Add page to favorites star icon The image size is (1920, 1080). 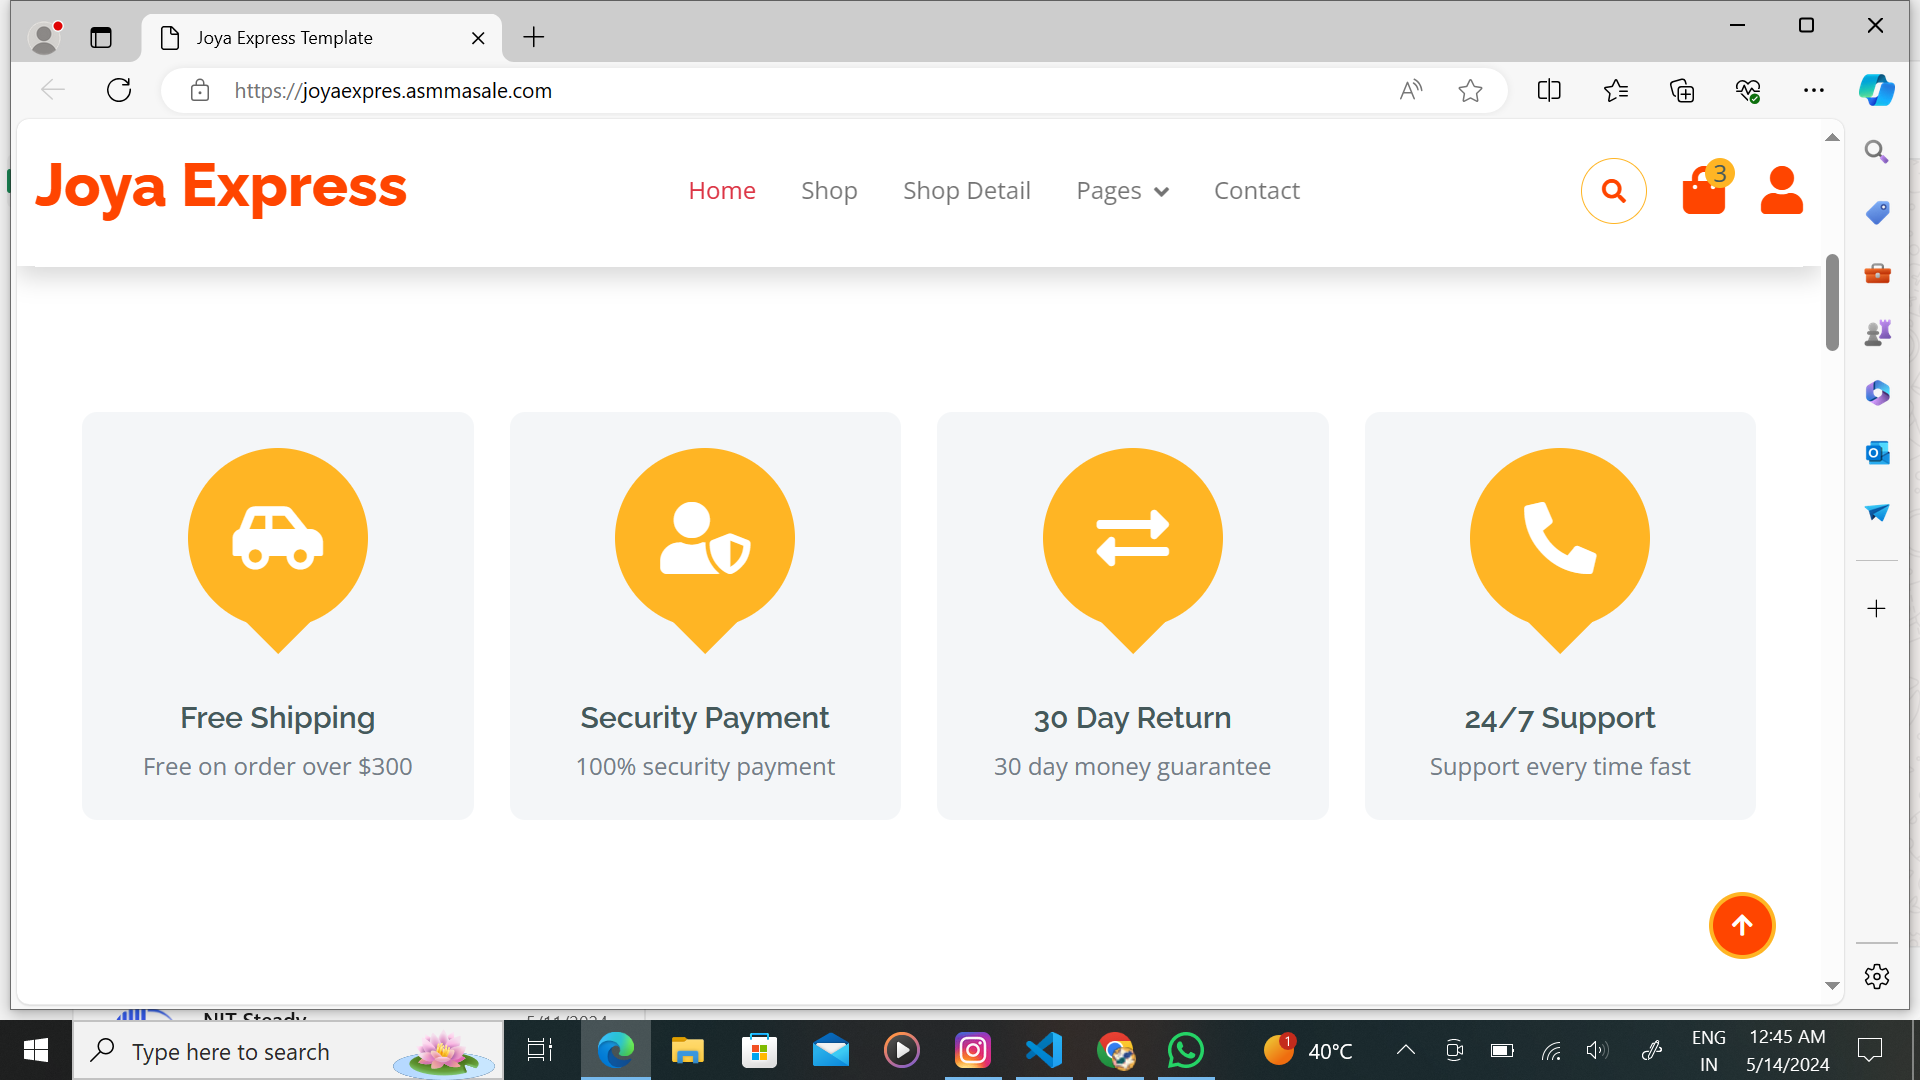pos(1470,91)
